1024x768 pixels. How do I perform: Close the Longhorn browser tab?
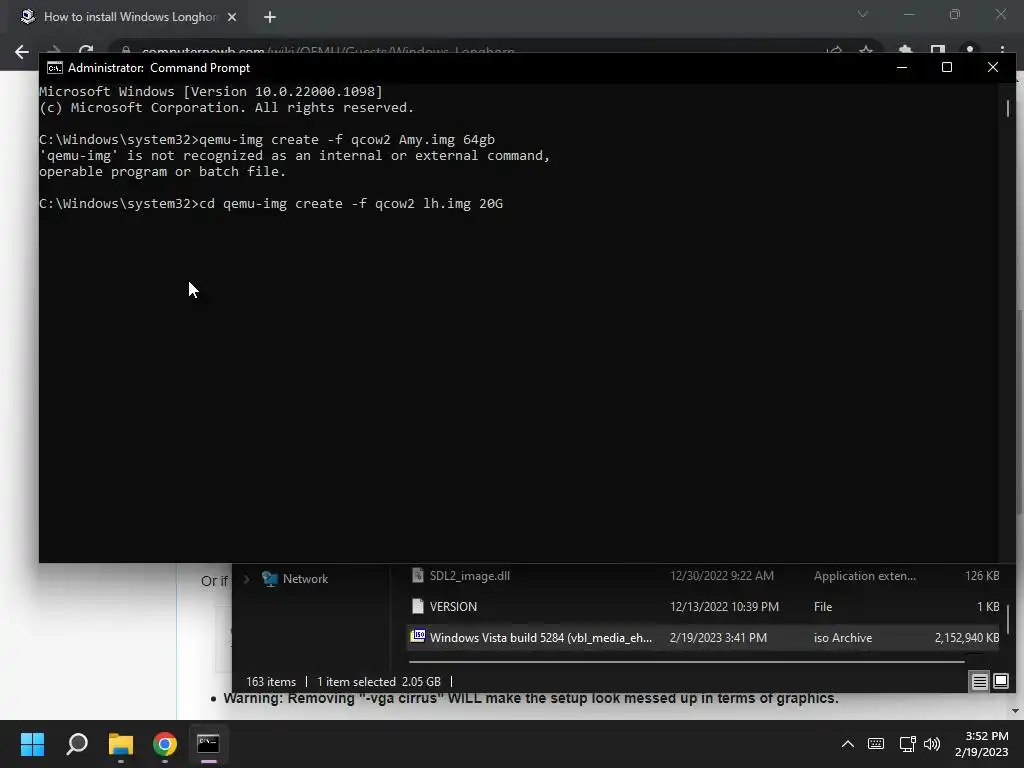[x=232, y=17]
